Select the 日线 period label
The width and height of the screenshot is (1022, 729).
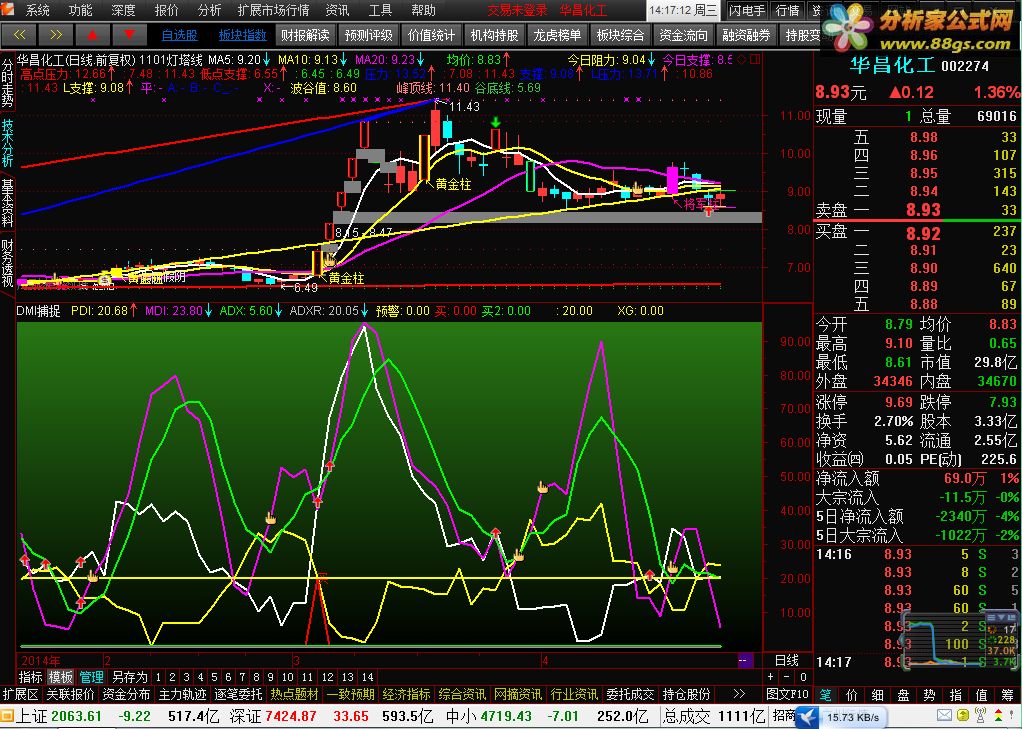click(787, 661)
